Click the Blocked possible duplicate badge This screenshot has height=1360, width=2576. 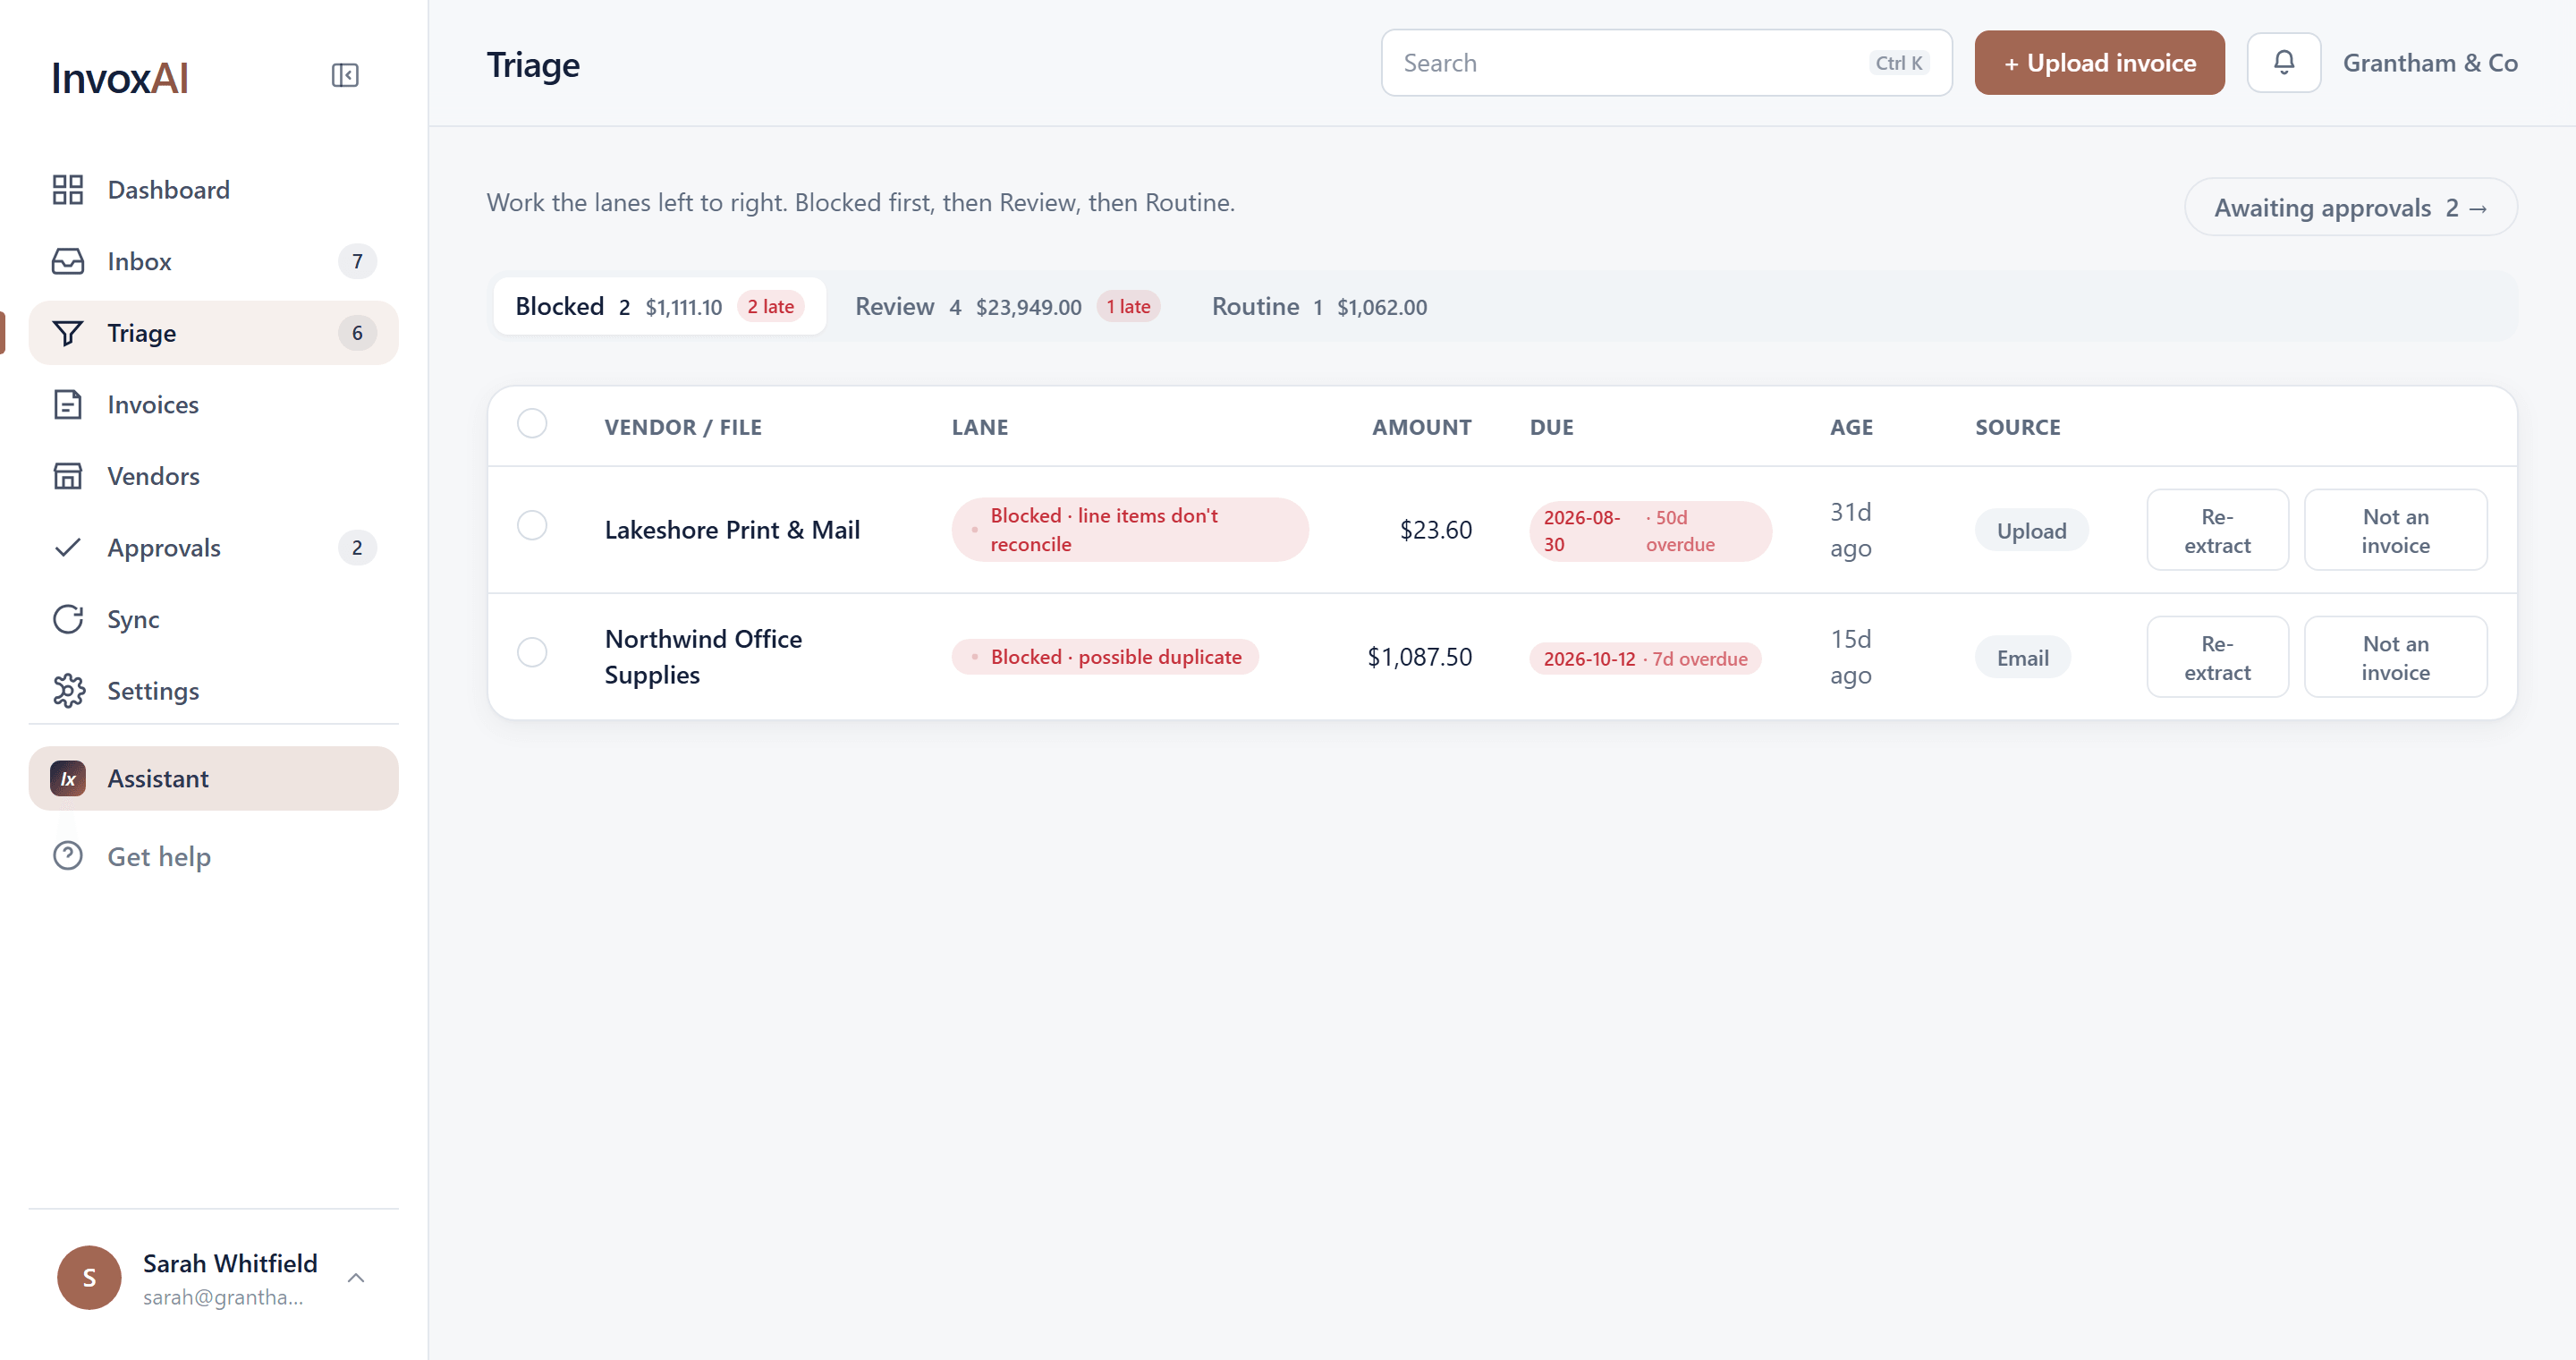[x=1105, y=657]
